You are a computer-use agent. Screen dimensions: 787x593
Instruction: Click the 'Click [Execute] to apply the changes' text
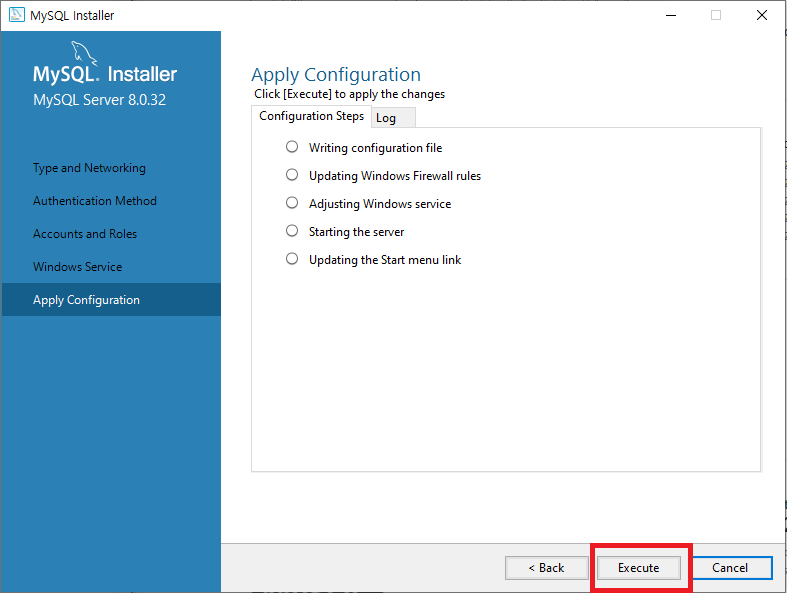349,94
